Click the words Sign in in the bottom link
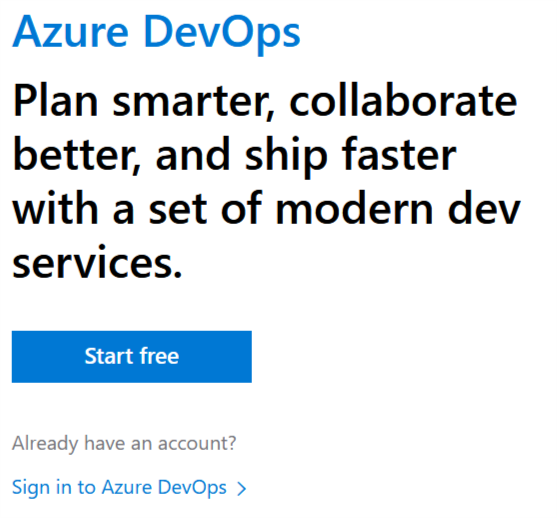The width and height of the screenshot is (557, 518). point(42,487)
